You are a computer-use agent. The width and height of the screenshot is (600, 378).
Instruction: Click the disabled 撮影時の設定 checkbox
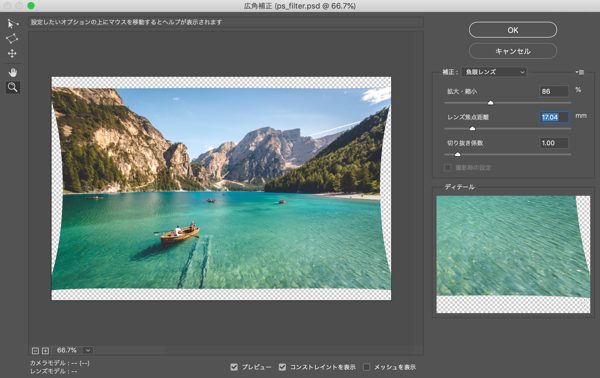tap(447, 168)
